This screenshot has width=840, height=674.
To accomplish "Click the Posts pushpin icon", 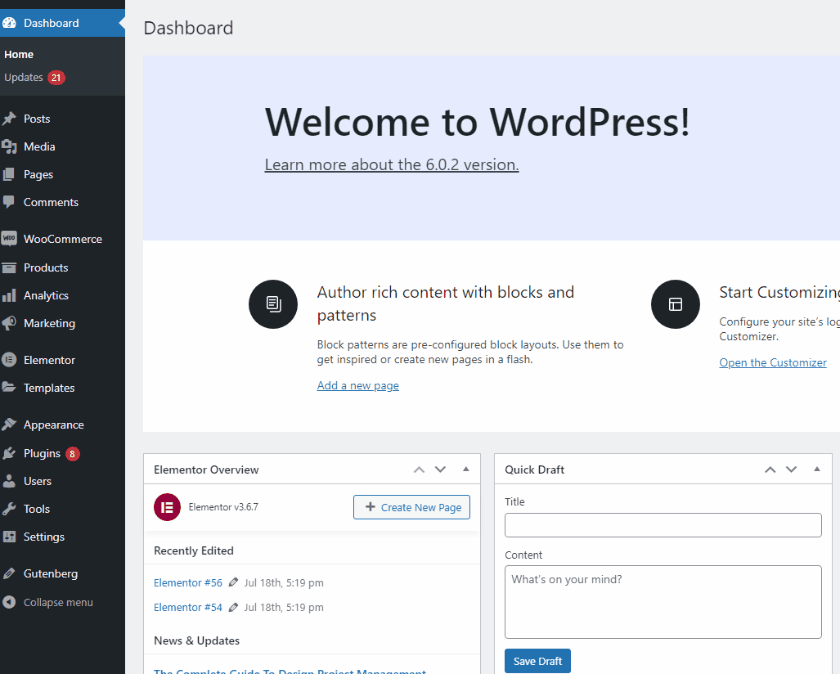I will tap(9, 119).
